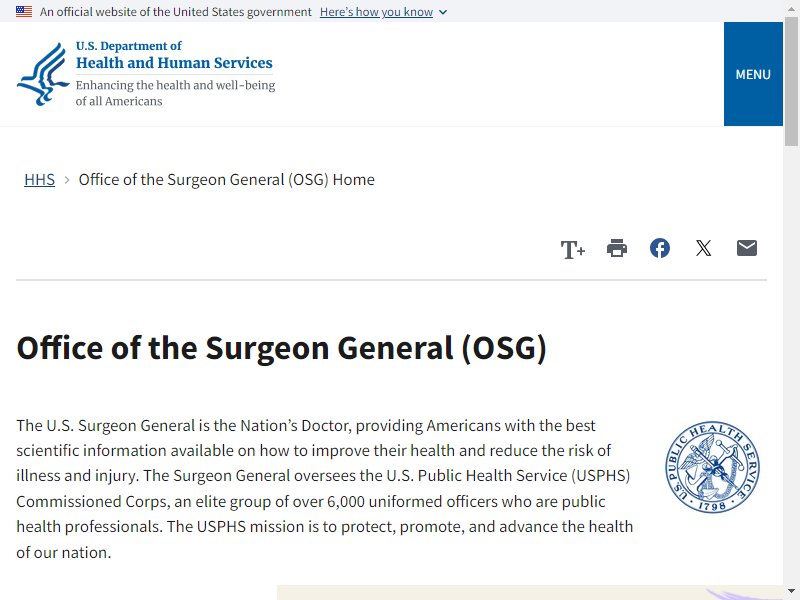Click the vertical scrollbar thumb

(x=791, y=82)
